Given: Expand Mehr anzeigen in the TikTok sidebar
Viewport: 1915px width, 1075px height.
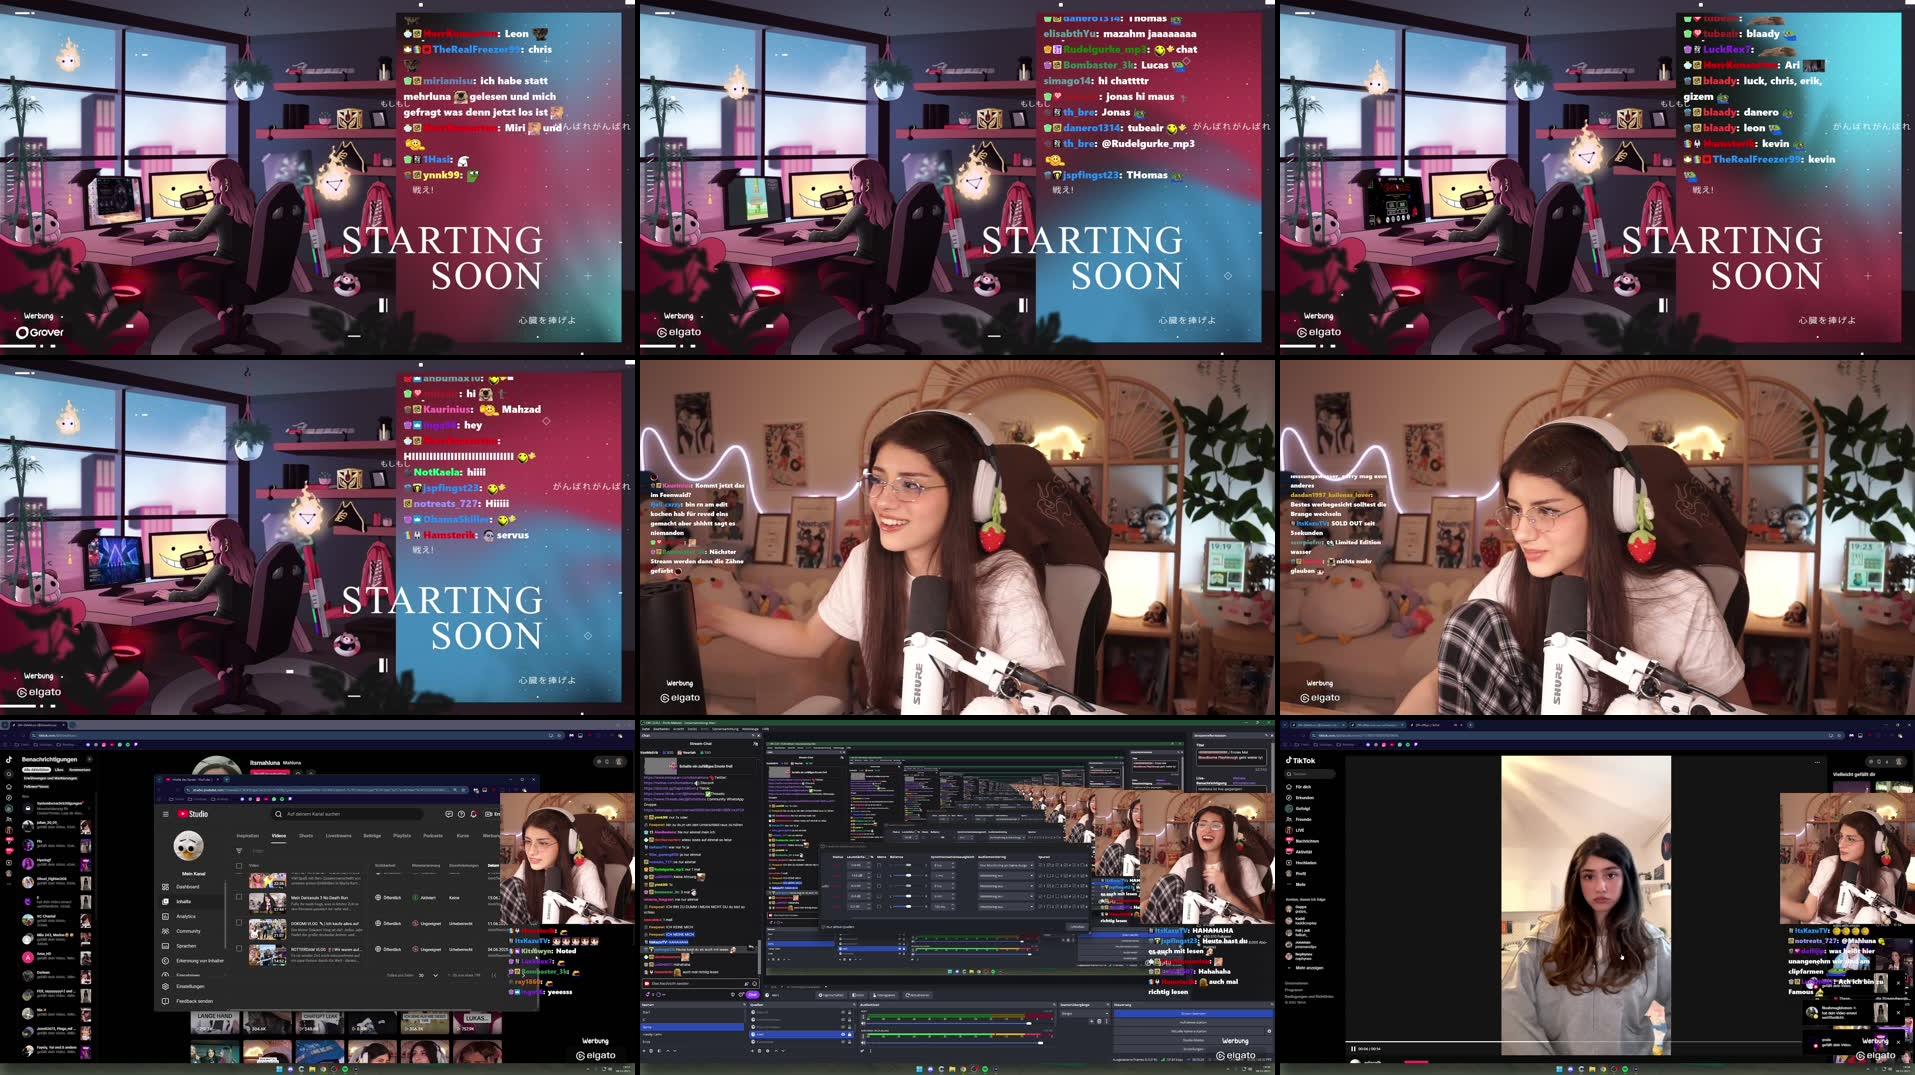Looking at the screenshot, I should (x=1309, y=968).
